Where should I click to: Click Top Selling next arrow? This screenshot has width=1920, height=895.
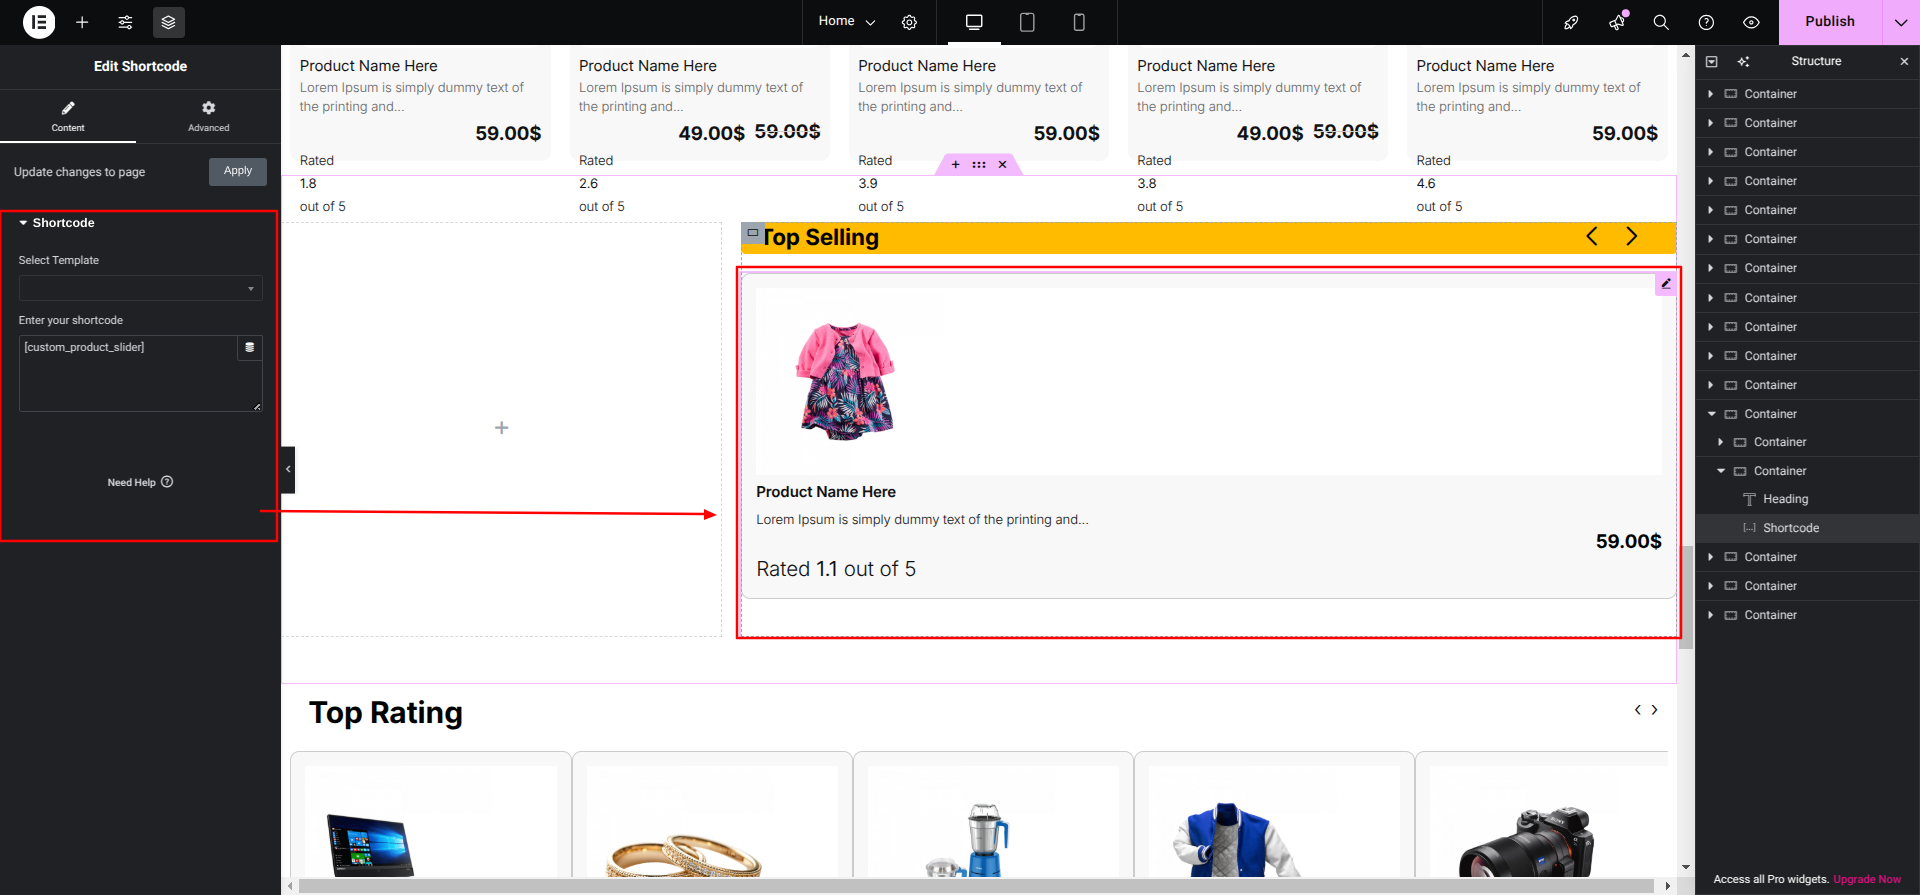(x=1631, y=236)
